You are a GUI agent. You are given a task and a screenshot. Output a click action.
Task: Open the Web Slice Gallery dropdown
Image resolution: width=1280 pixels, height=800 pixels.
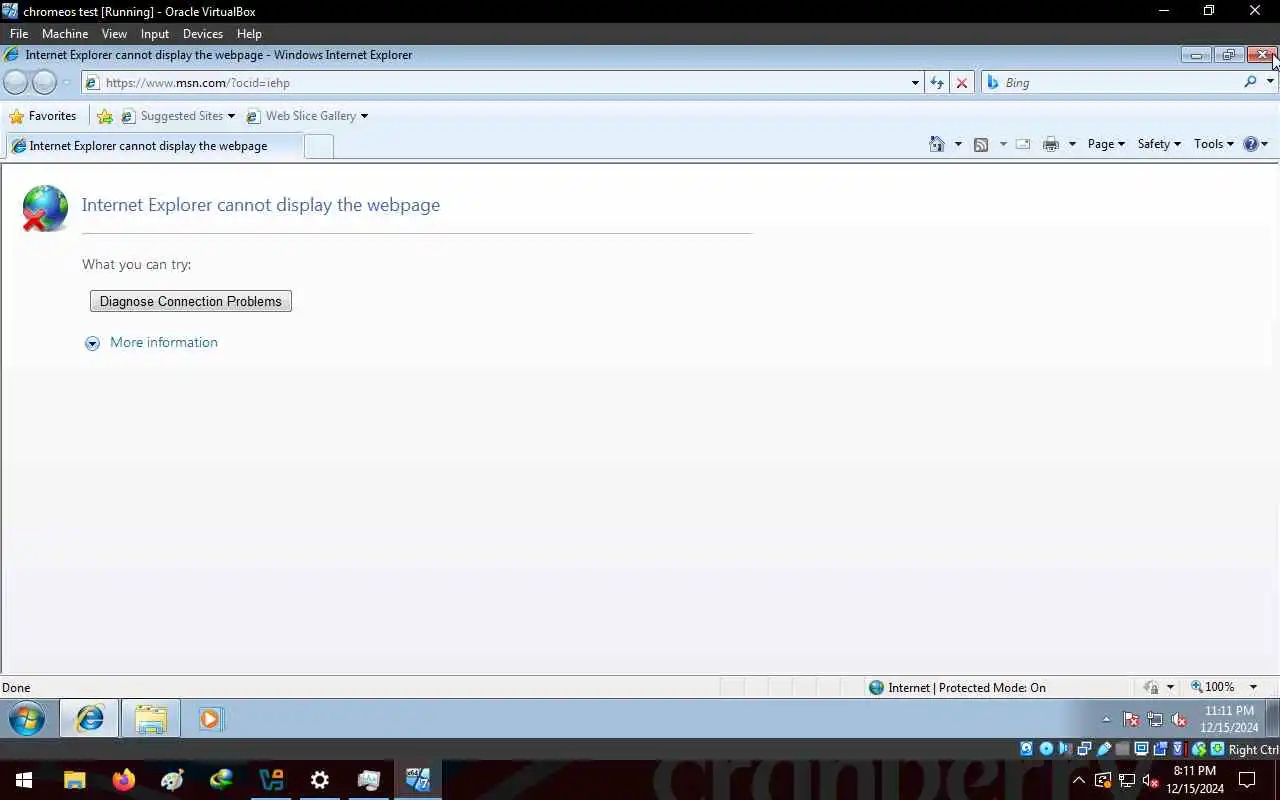307,116
